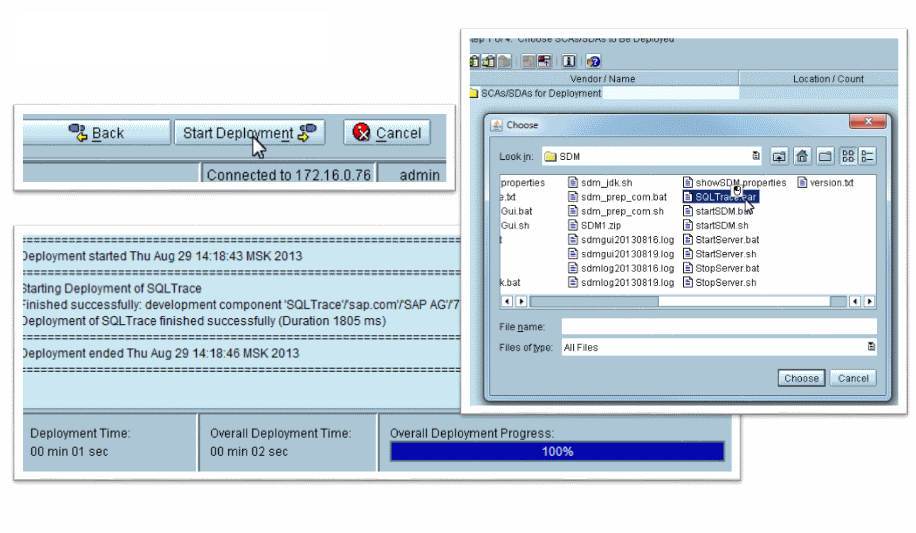Click file icon beside sdm_jdk.sh
Viewport: 916px width, 533px height.
click(x=572, y=182)
